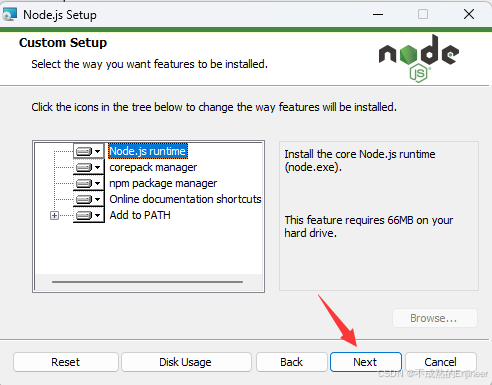Select the Node.js runtime tree item
The image size is (492, 385).
148,151
